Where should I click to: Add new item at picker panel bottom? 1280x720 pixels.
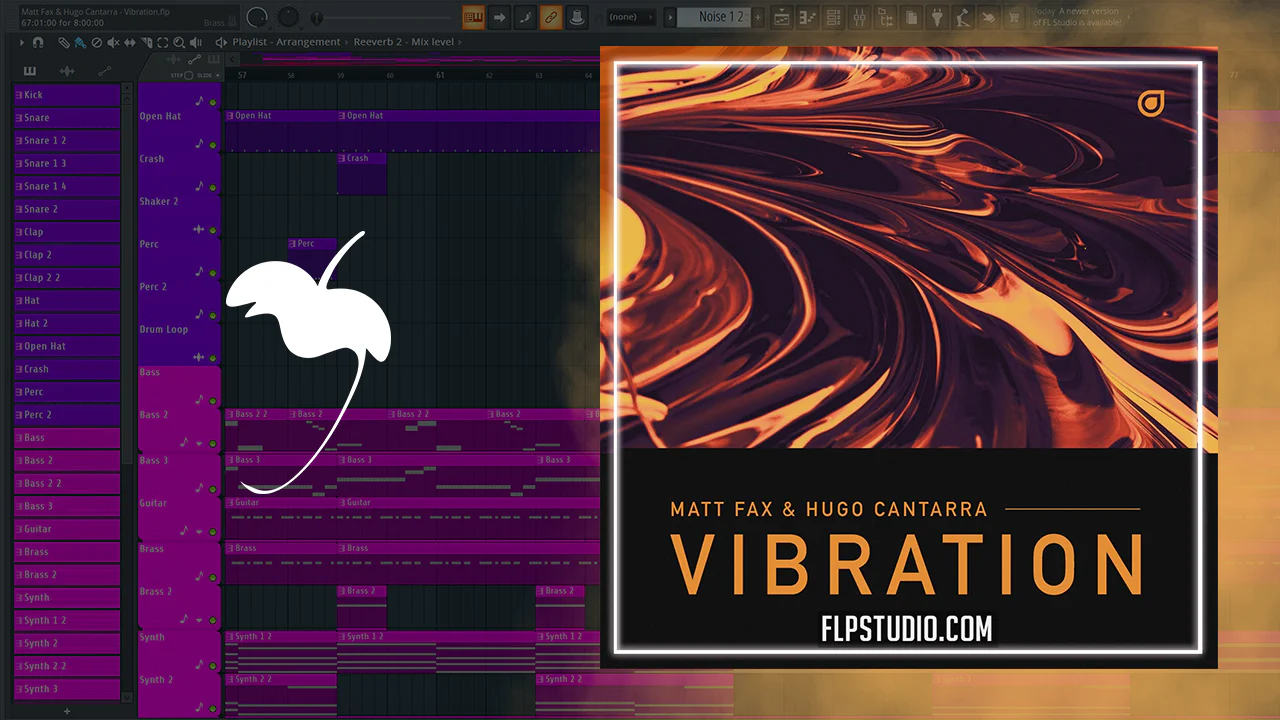67,711
